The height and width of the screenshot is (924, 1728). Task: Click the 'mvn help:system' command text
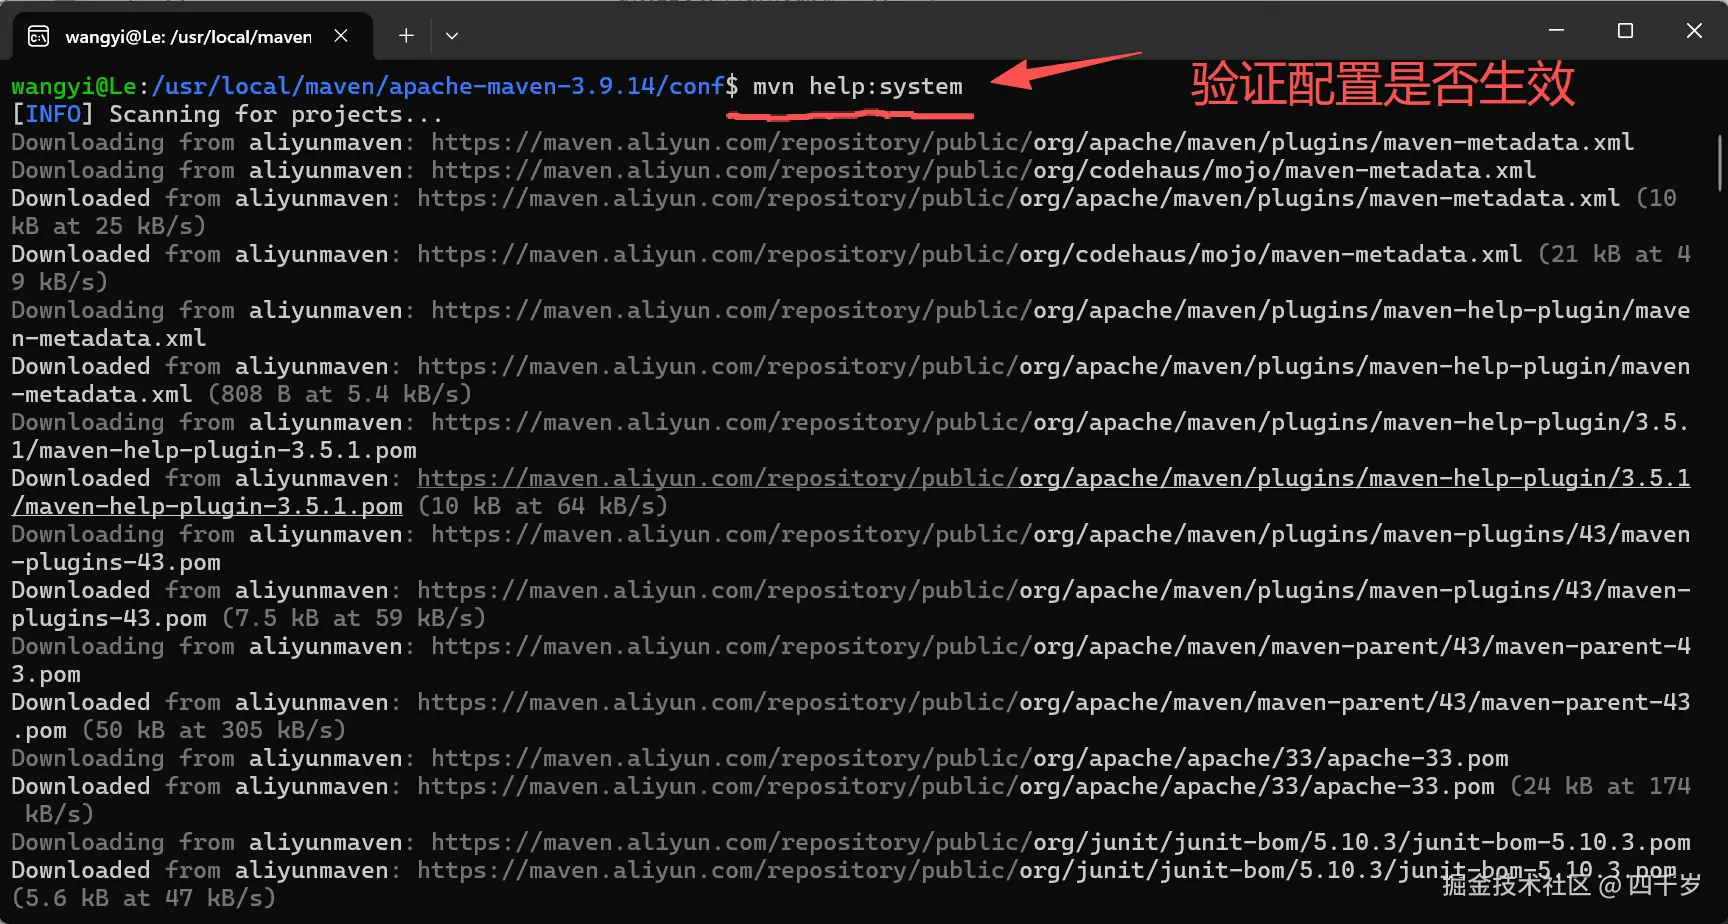[x=858, y=86]
